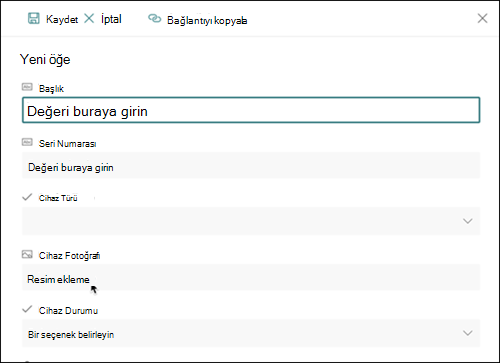Click the Seri Numarası label
500x363 pixels.
[68, 144]
